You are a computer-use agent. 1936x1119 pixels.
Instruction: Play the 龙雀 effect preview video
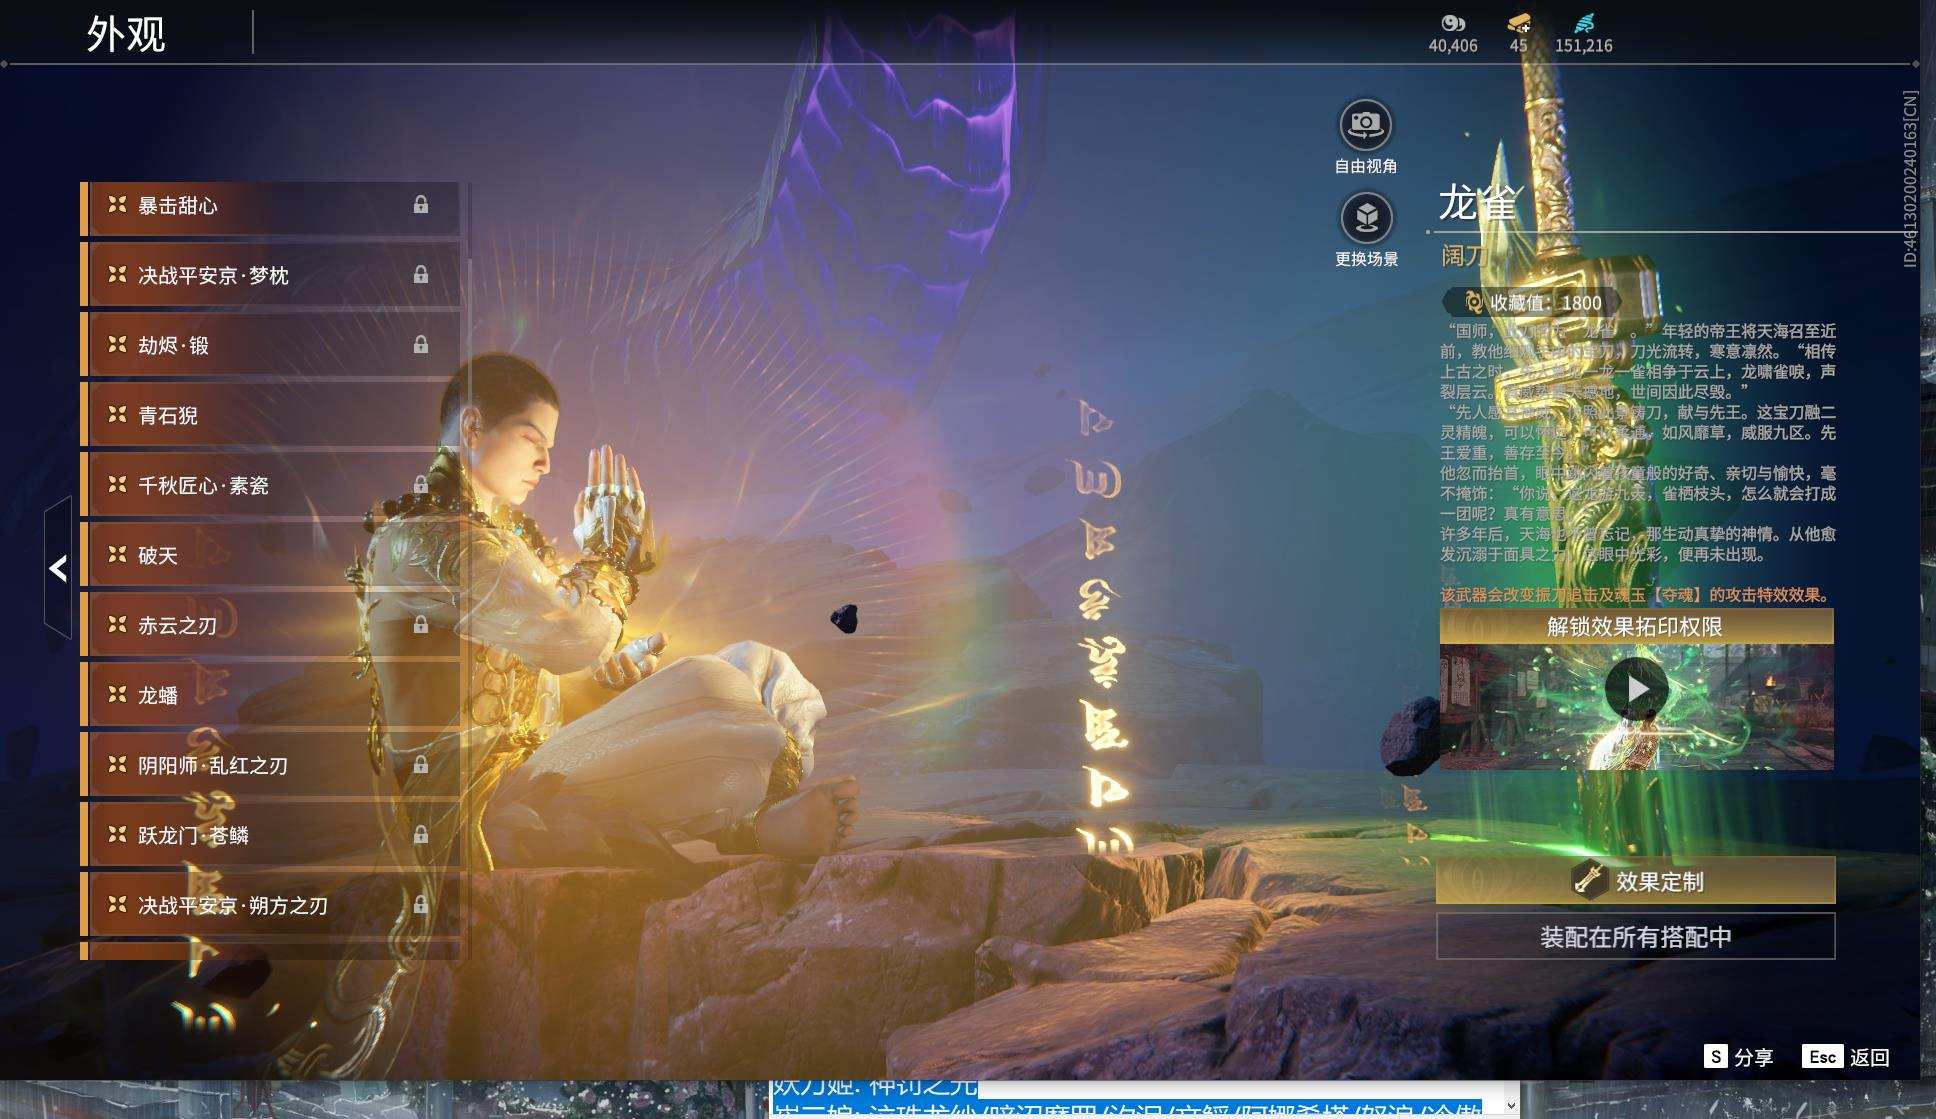pos(1636,689)
